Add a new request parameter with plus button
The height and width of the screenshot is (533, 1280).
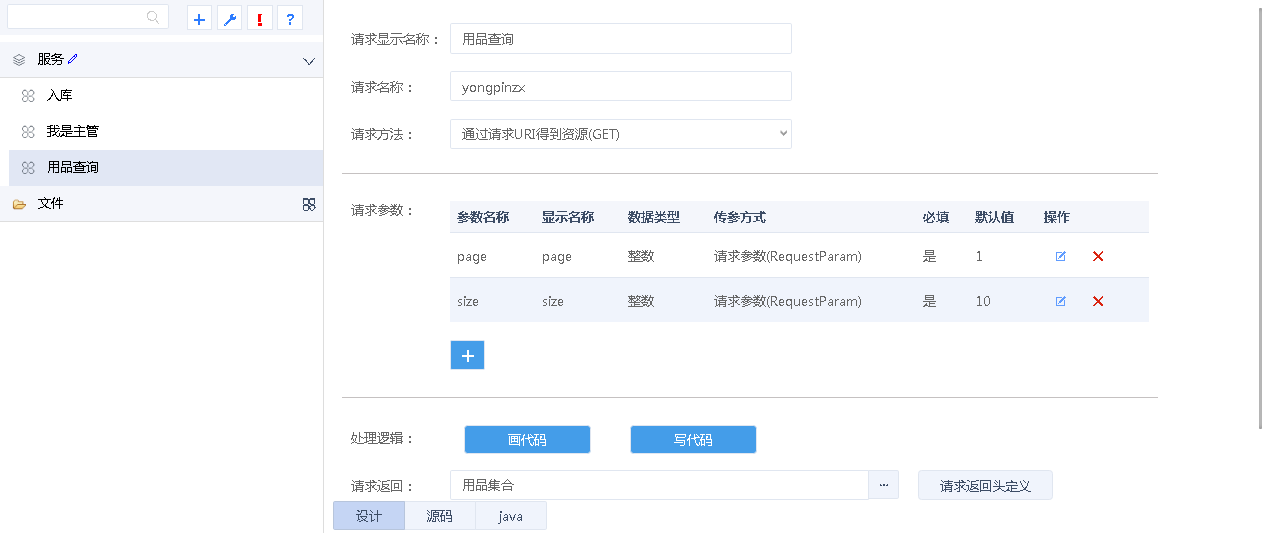467,355
